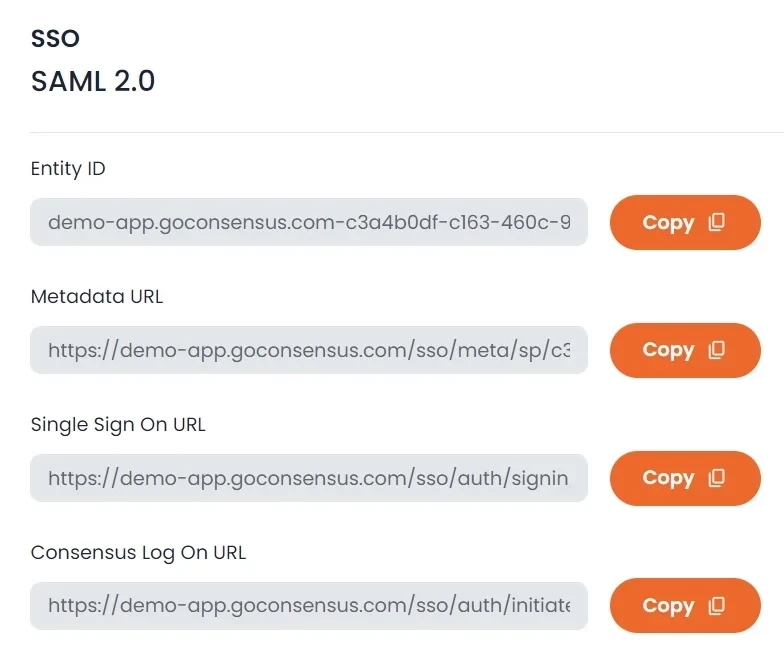Screen dimensions: 784x657
Task: Click the Single Sign On URL label
Action: 118,425
